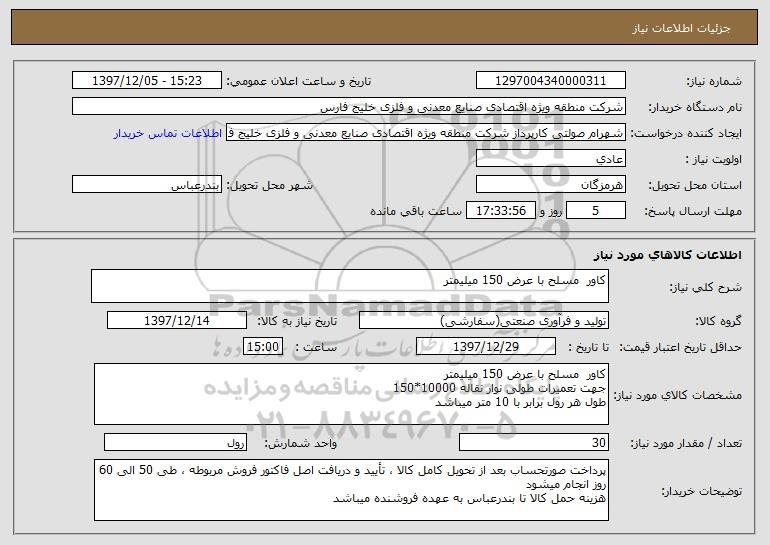Screen dimensions: 770x545
Task: Click the label تا تاریخ
Action: pos(588,348)
